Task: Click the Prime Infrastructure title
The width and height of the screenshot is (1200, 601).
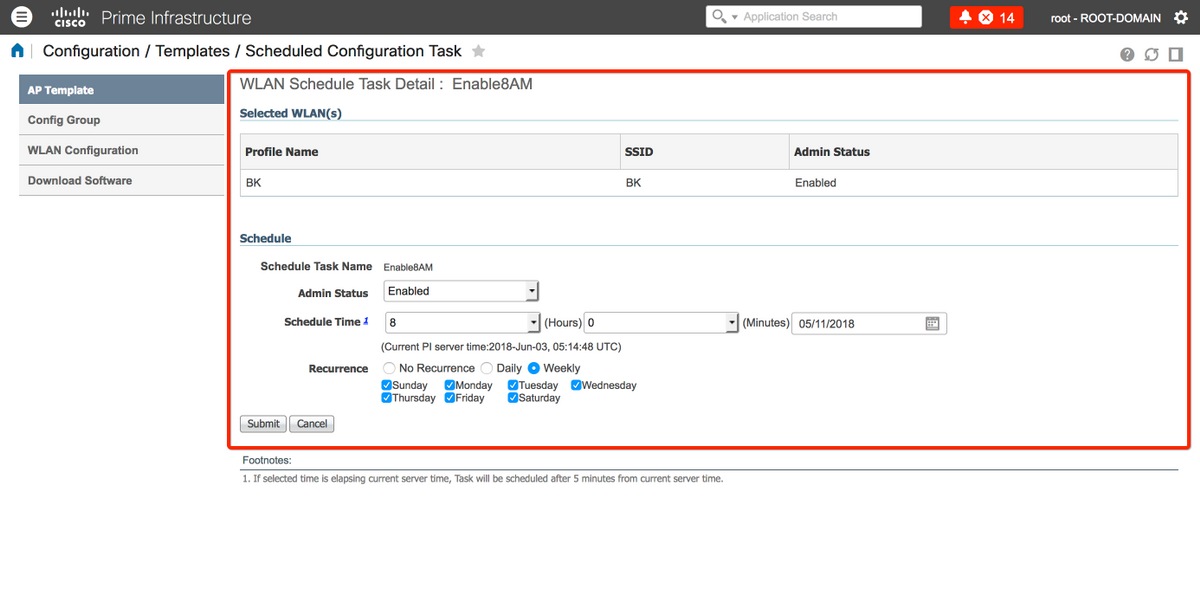Action: [x=177, y=18]
